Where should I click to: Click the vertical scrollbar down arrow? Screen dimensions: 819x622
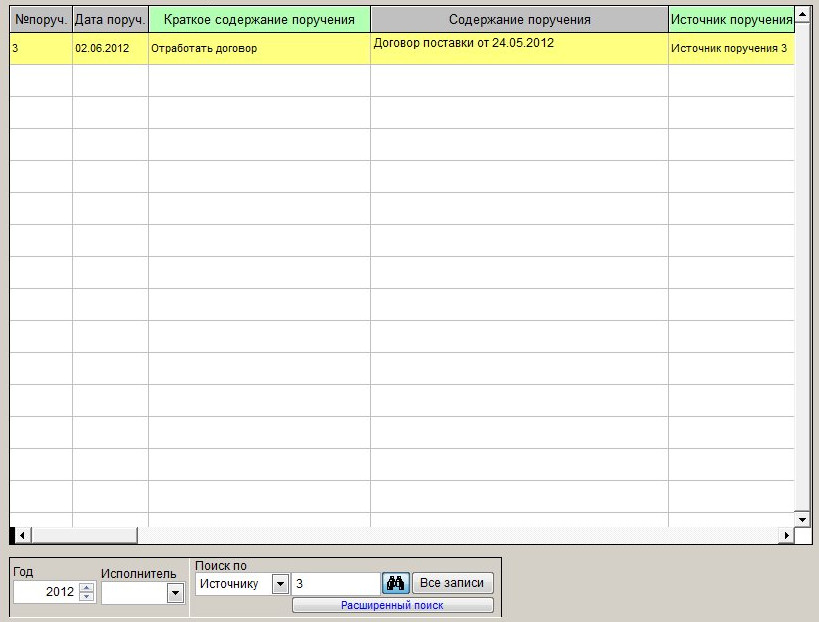point(803,519)
